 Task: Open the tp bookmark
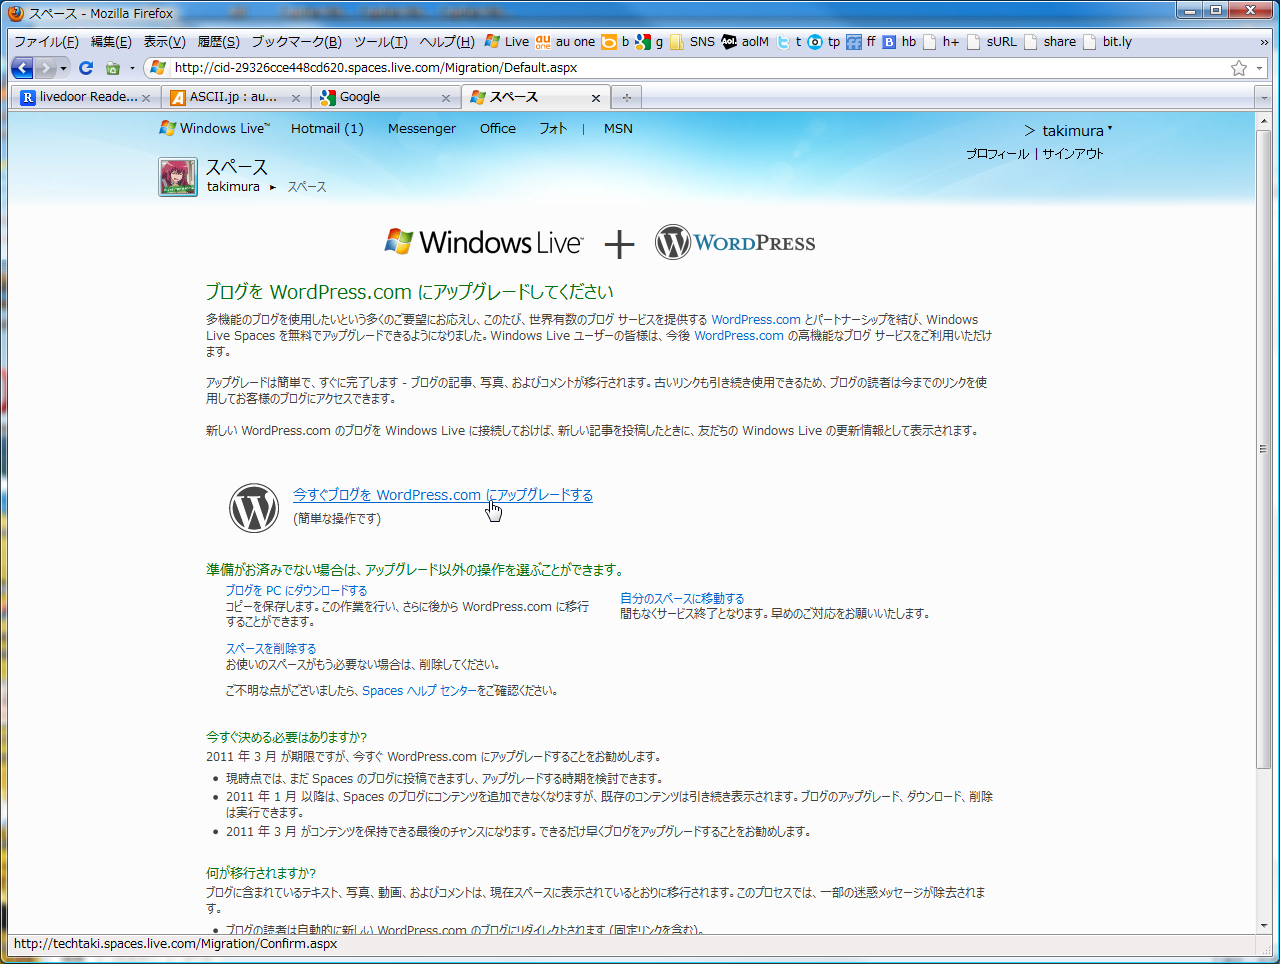coord(824,42)
